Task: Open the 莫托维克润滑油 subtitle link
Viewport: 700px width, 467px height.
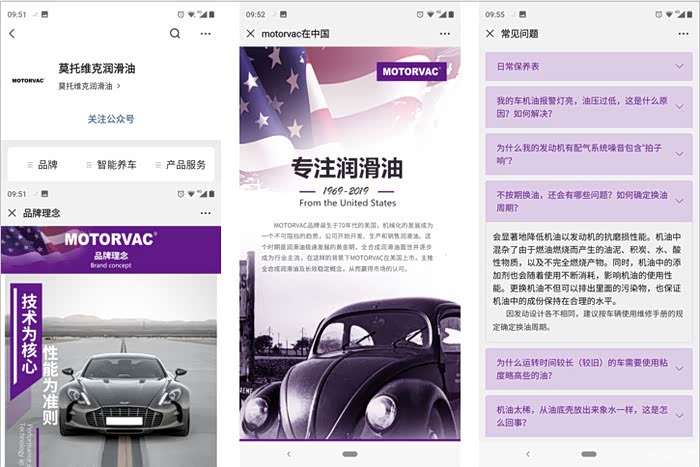Action: pyautogui.click(x=89, y=86)
